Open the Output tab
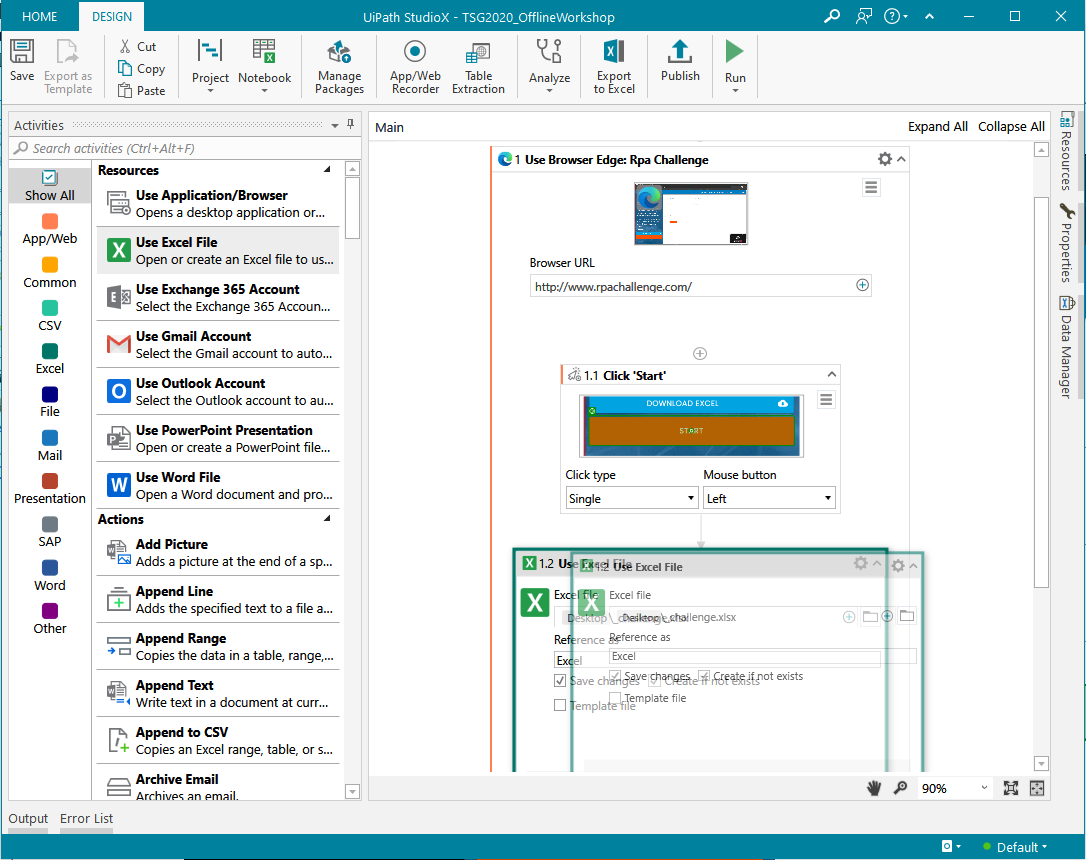The height and width of the screenshot is (860, 1086). click(28, 818)
